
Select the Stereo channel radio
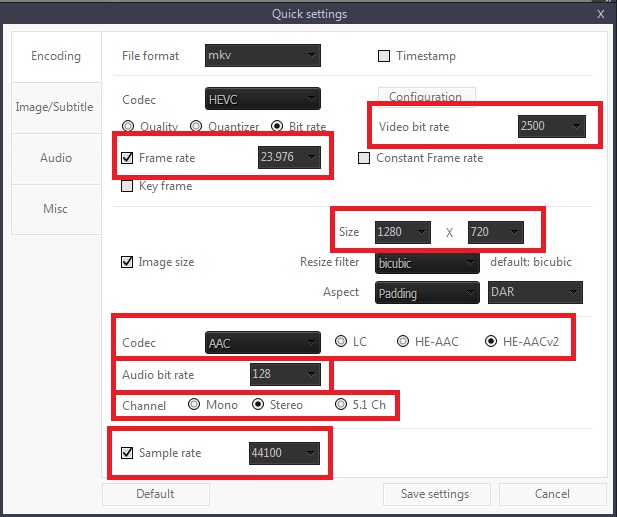(258, 404)
